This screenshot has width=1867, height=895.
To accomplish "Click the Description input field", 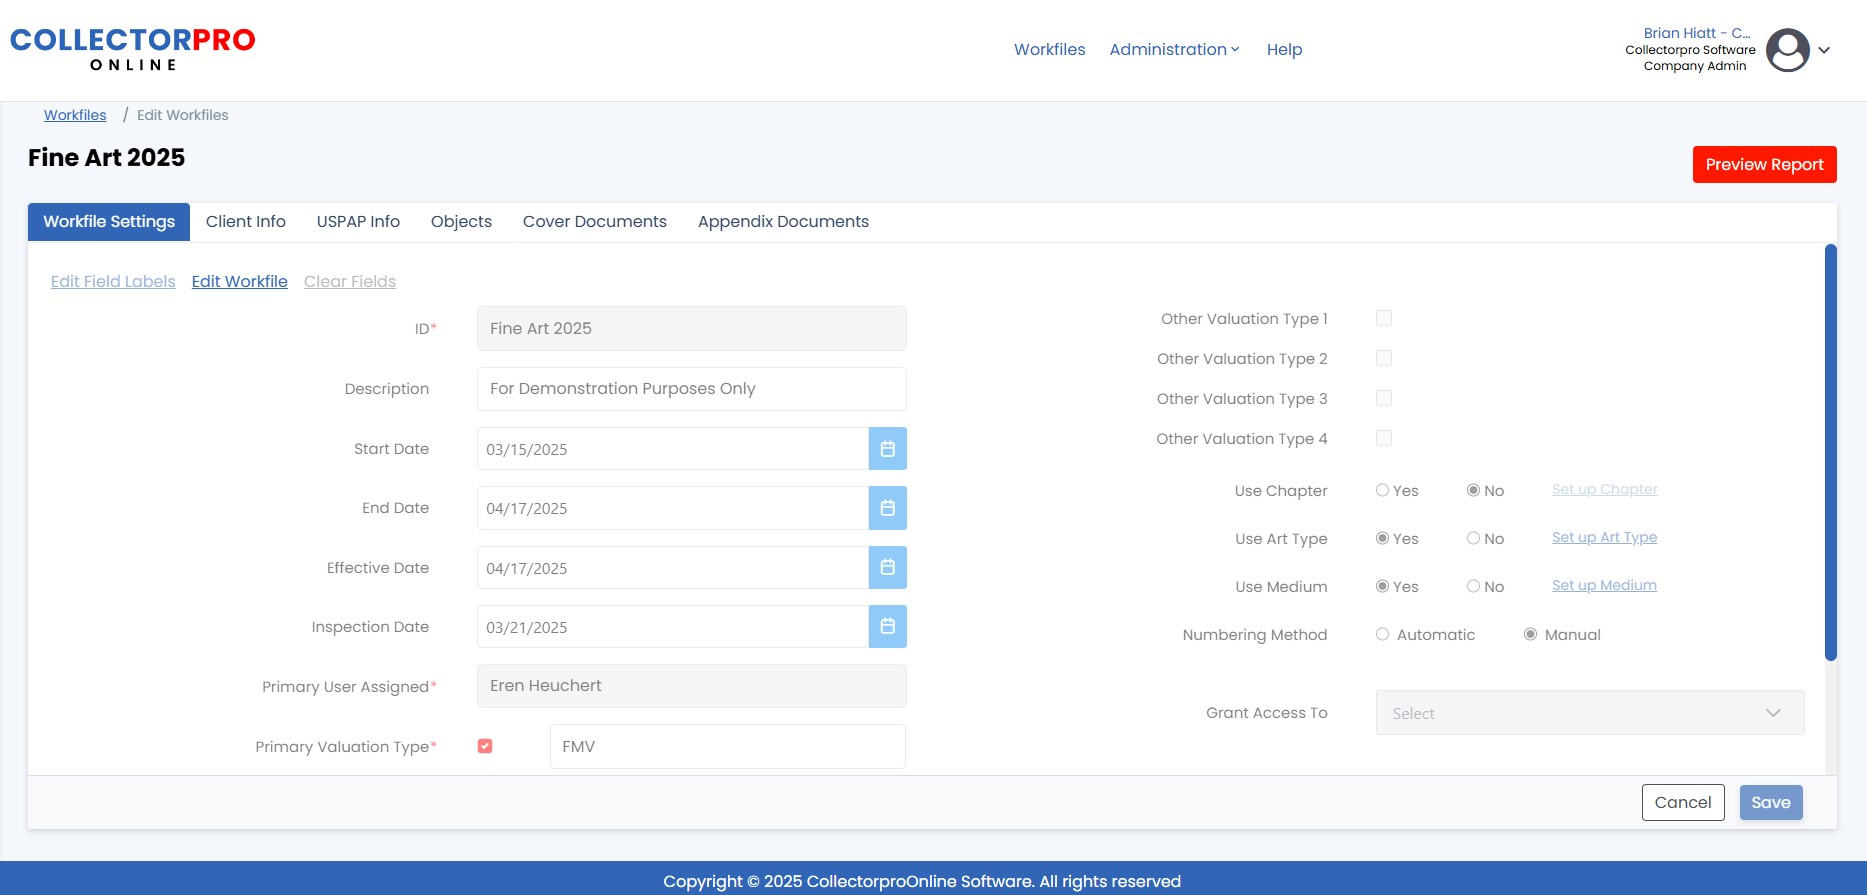I will pyautogui.click(x=692, y=389).
